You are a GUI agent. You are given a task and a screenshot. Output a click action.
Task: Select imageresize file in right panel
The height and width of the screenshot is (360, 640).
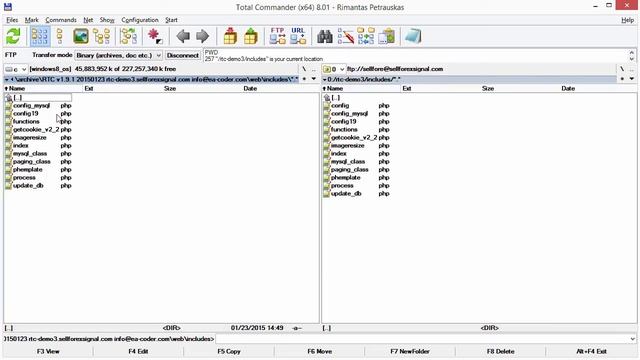click(356, 145)
